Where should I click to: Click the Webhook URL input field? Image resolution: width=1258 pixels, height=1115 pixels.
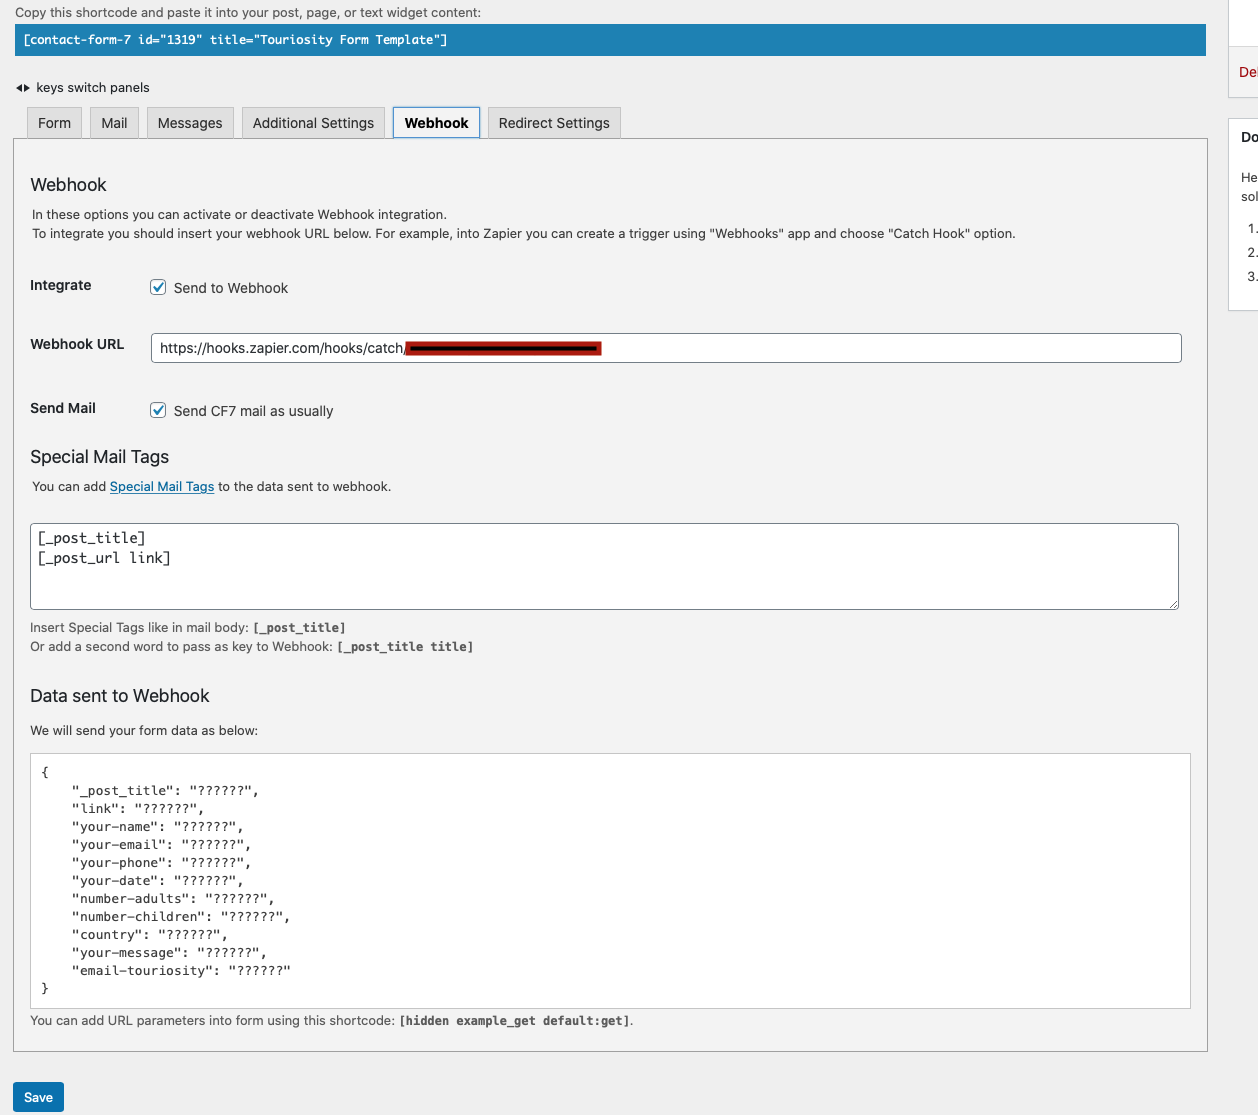click(666, 348)
